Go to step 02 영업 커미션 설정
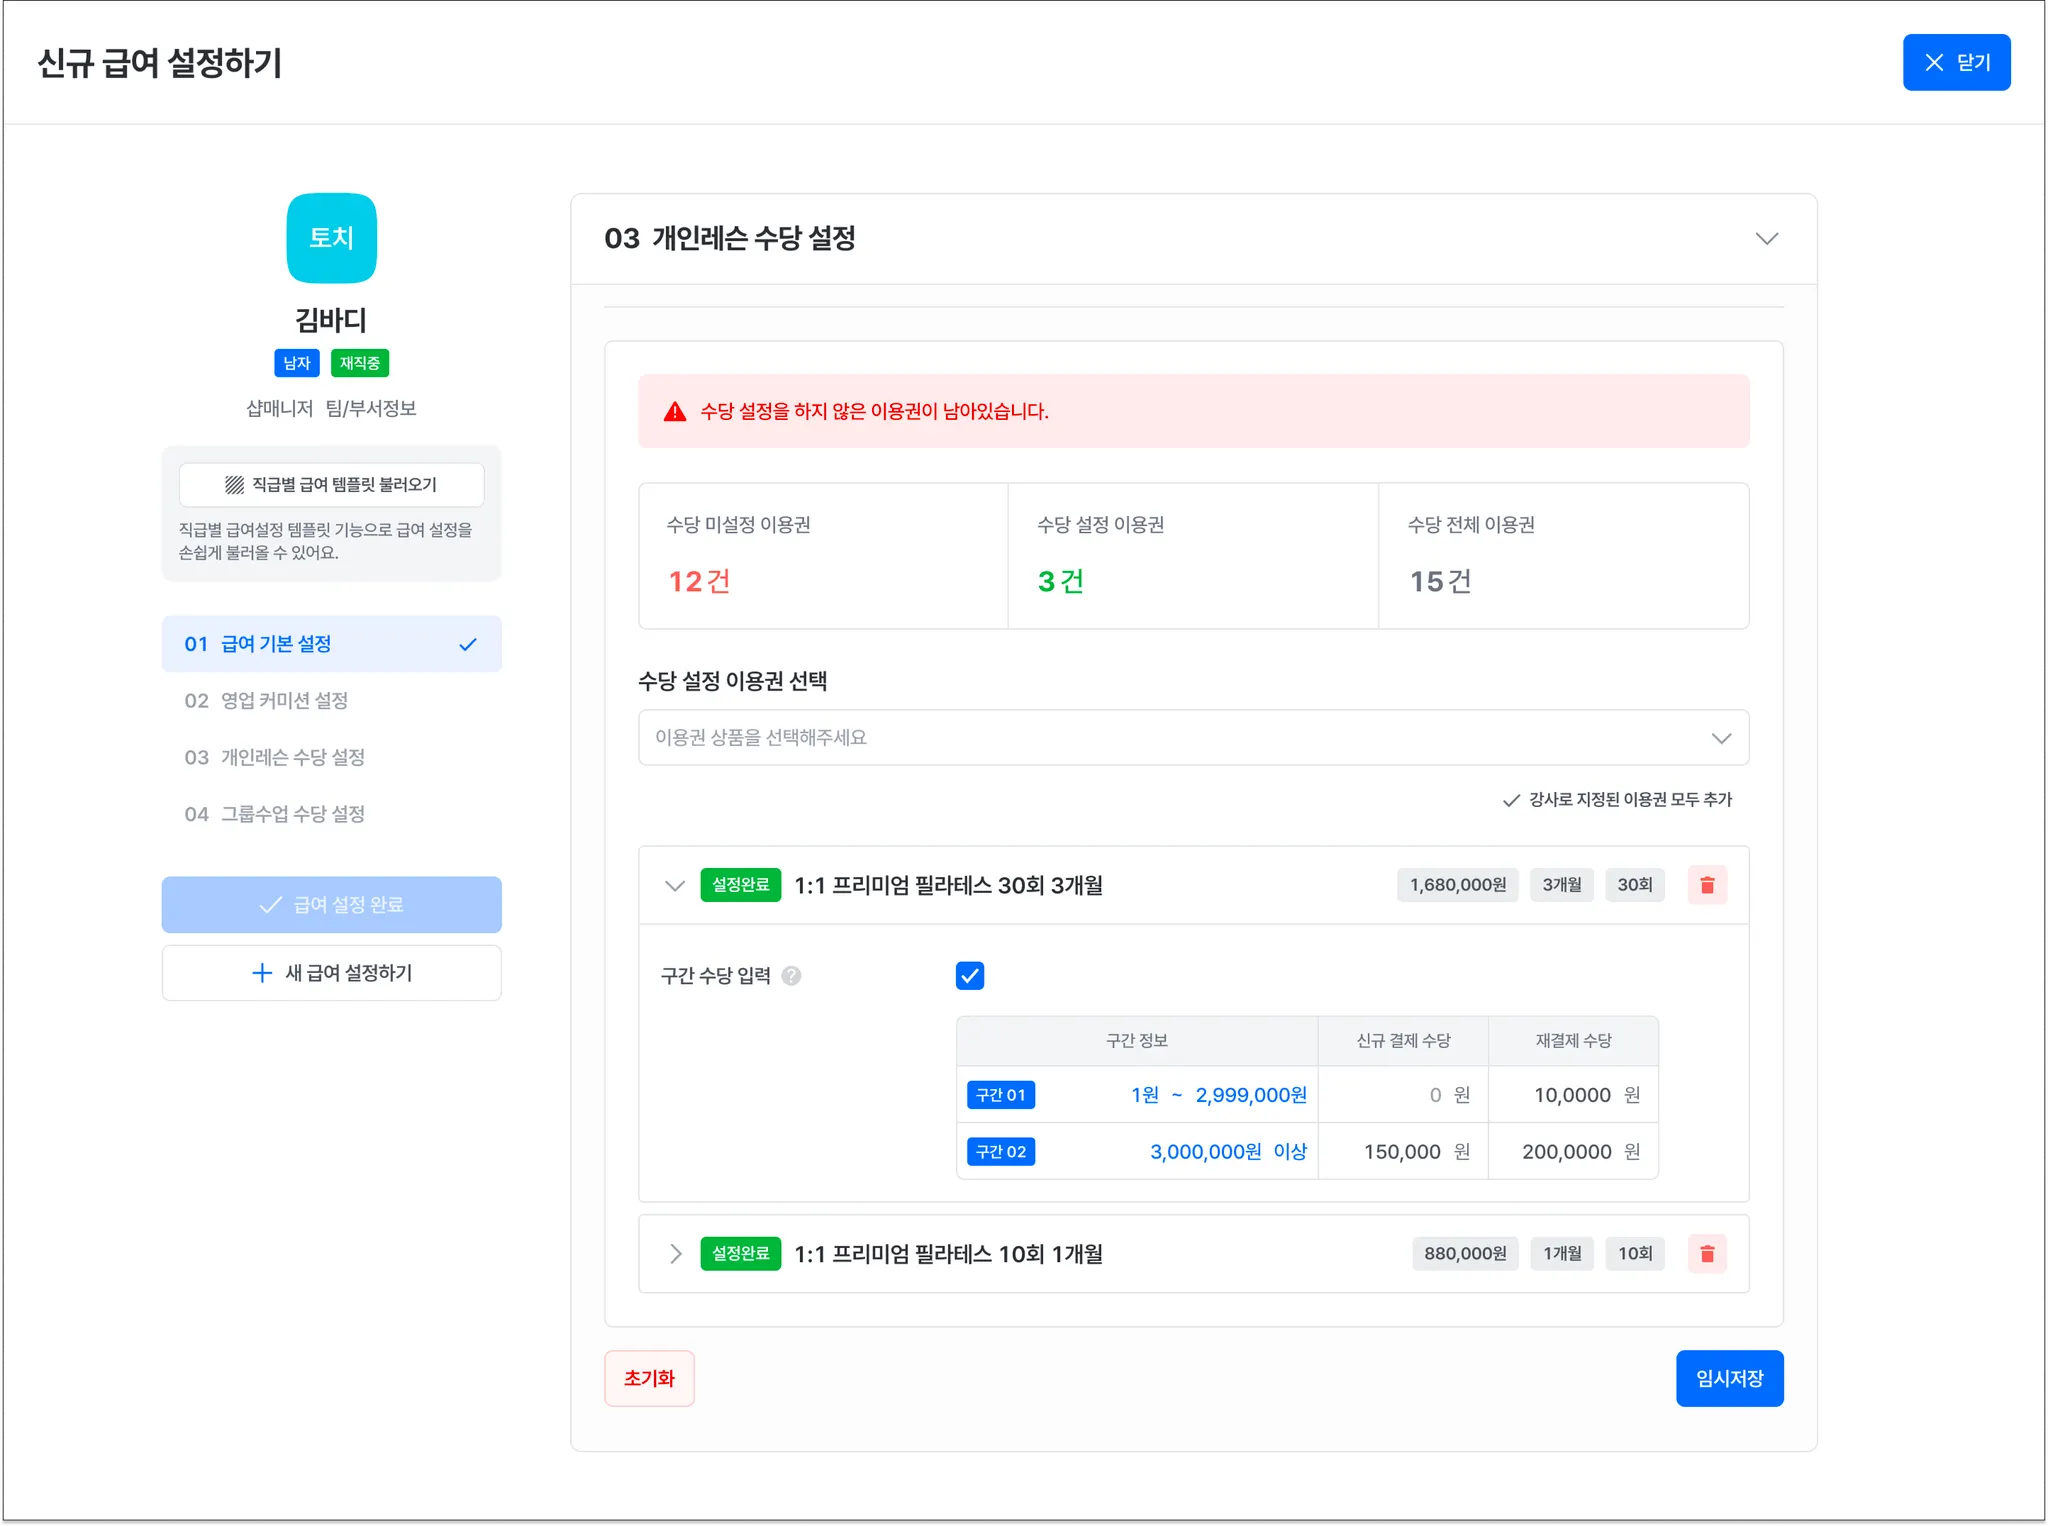 [x=266, y=701]
